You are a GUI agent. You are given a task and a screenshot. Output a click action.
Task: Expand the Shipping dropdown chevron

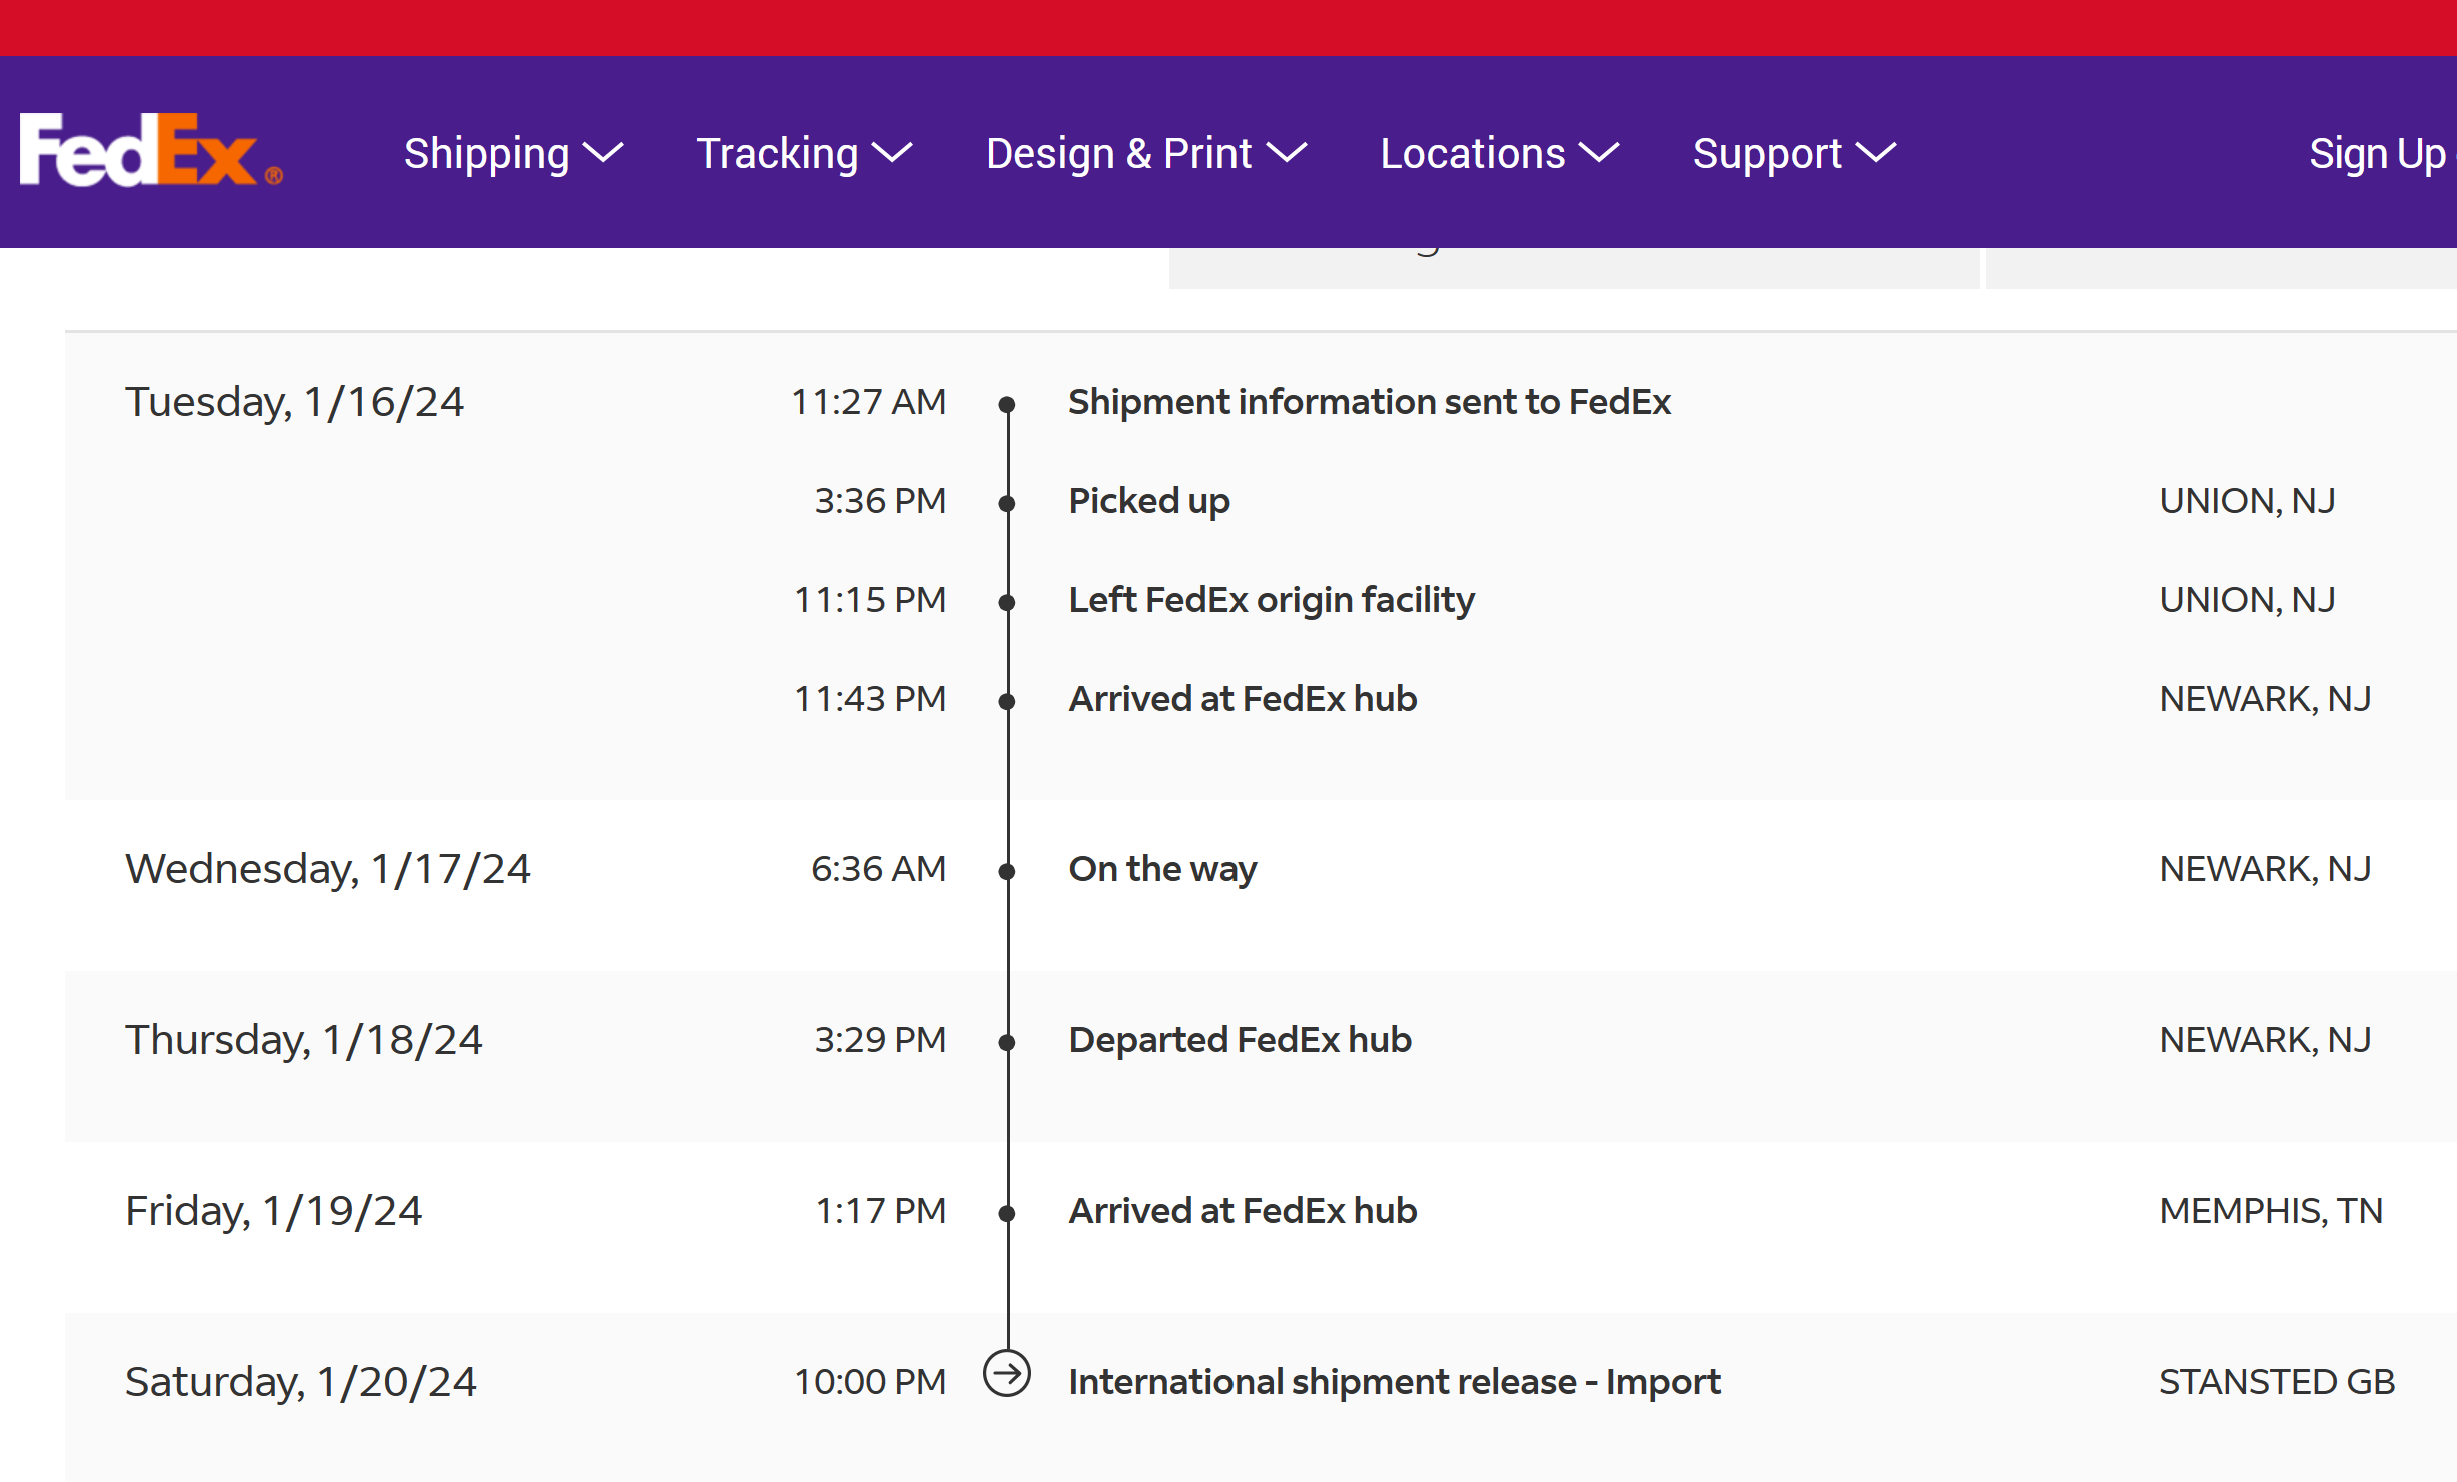click(x=603, y=153)
